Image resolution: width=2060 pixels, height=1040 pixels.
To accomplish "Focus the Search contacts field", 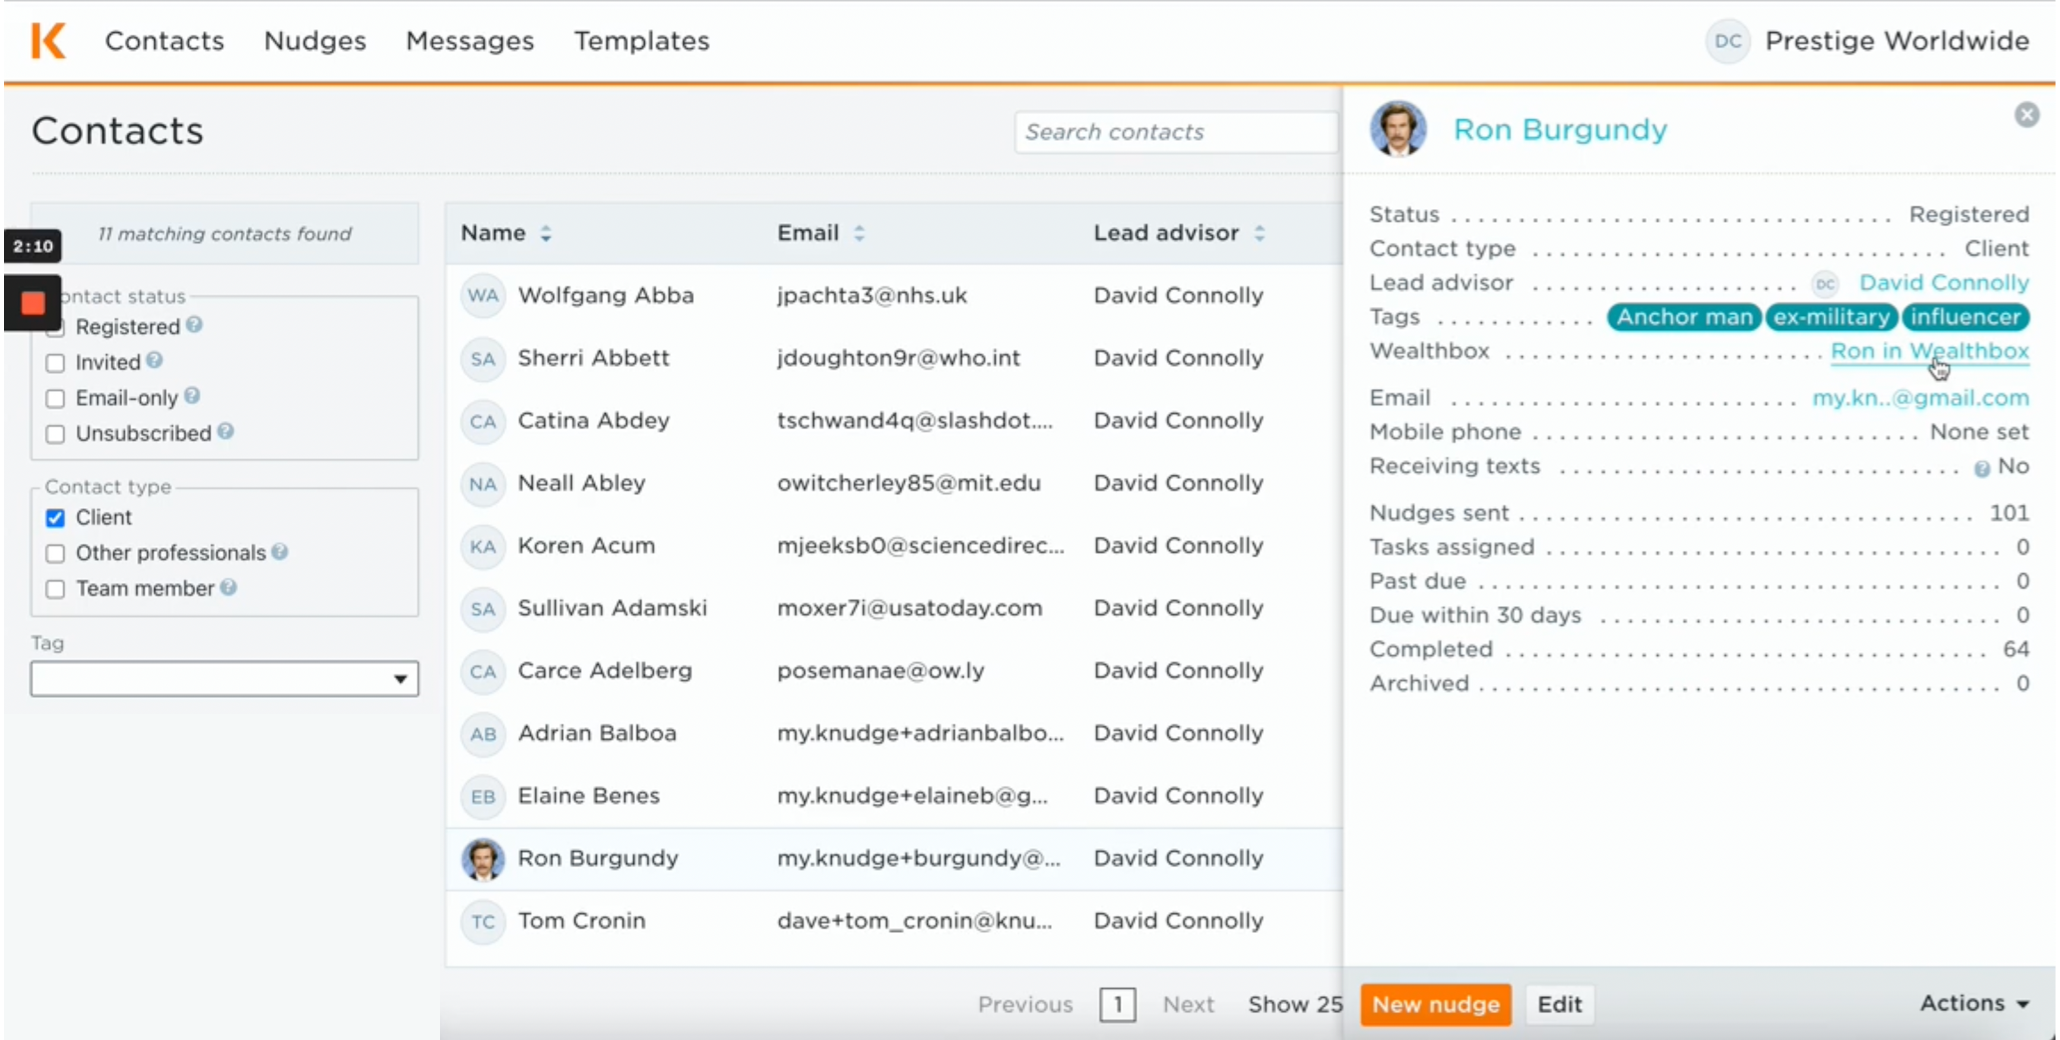I will (x=1177, y=132).
